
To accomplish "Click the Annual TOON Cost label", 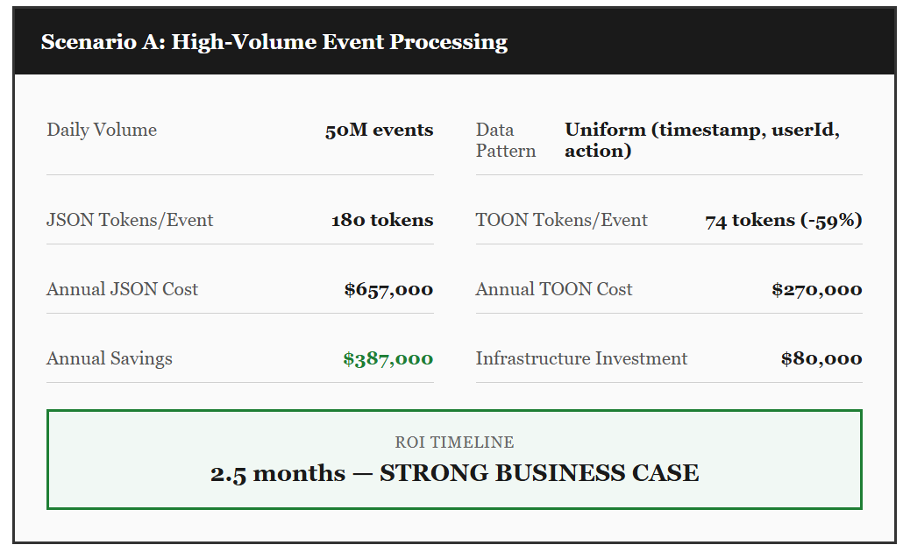I will click(x=554, y=289).
